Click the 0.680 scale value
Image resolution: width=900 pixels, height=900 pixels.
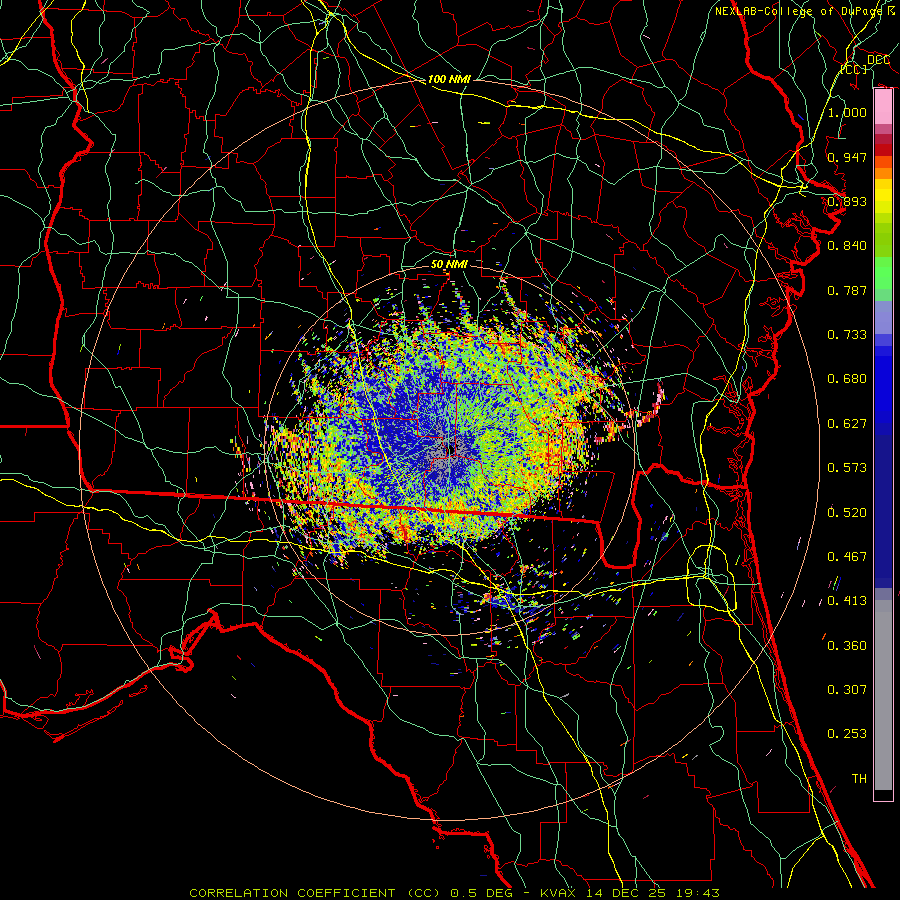[847, 379]
